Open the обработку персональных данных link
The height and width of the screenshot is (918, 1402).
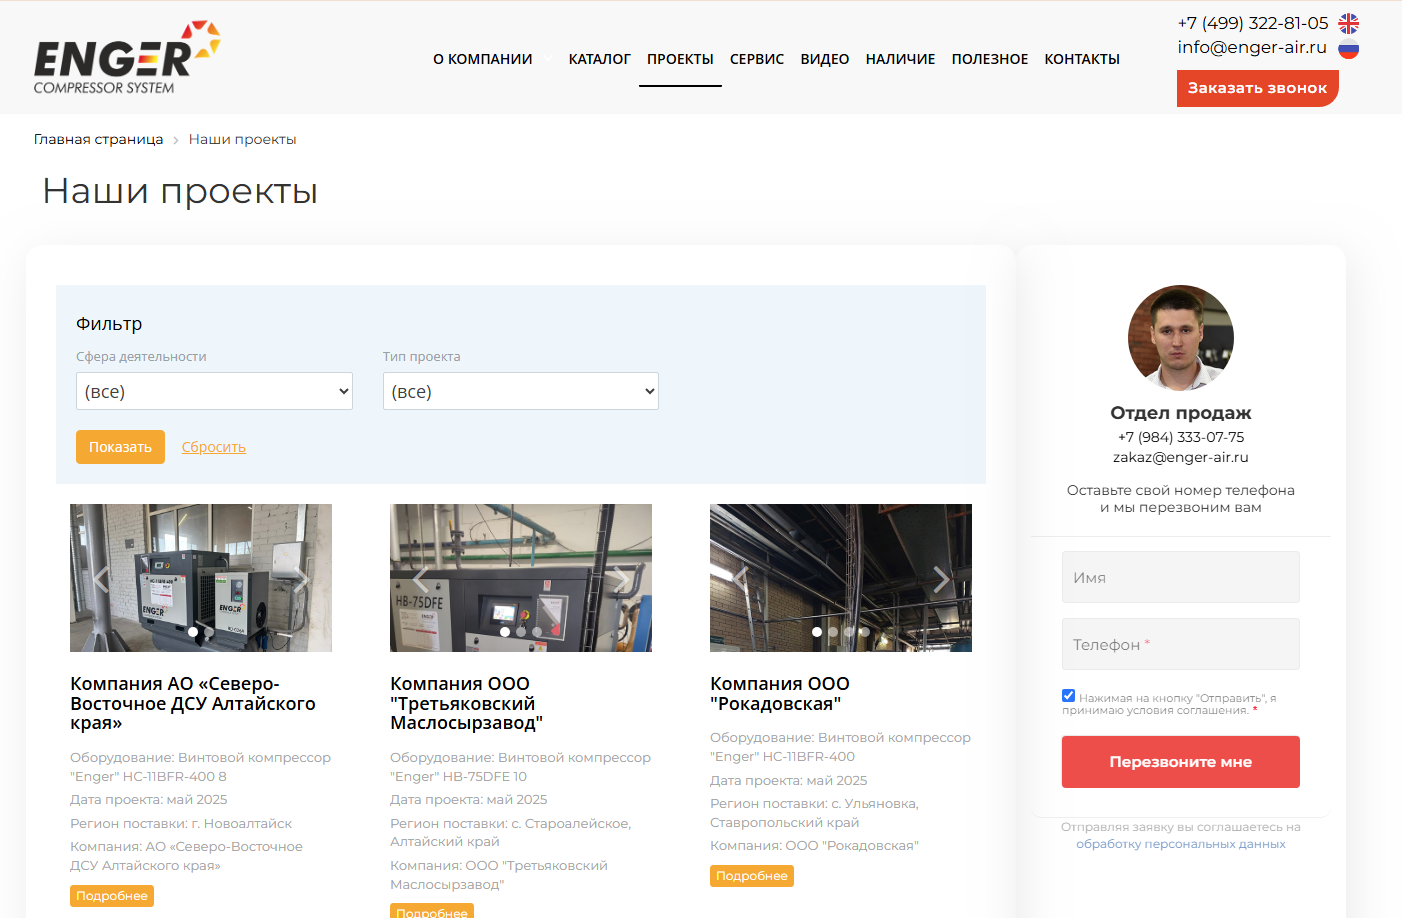[1181, 844]
